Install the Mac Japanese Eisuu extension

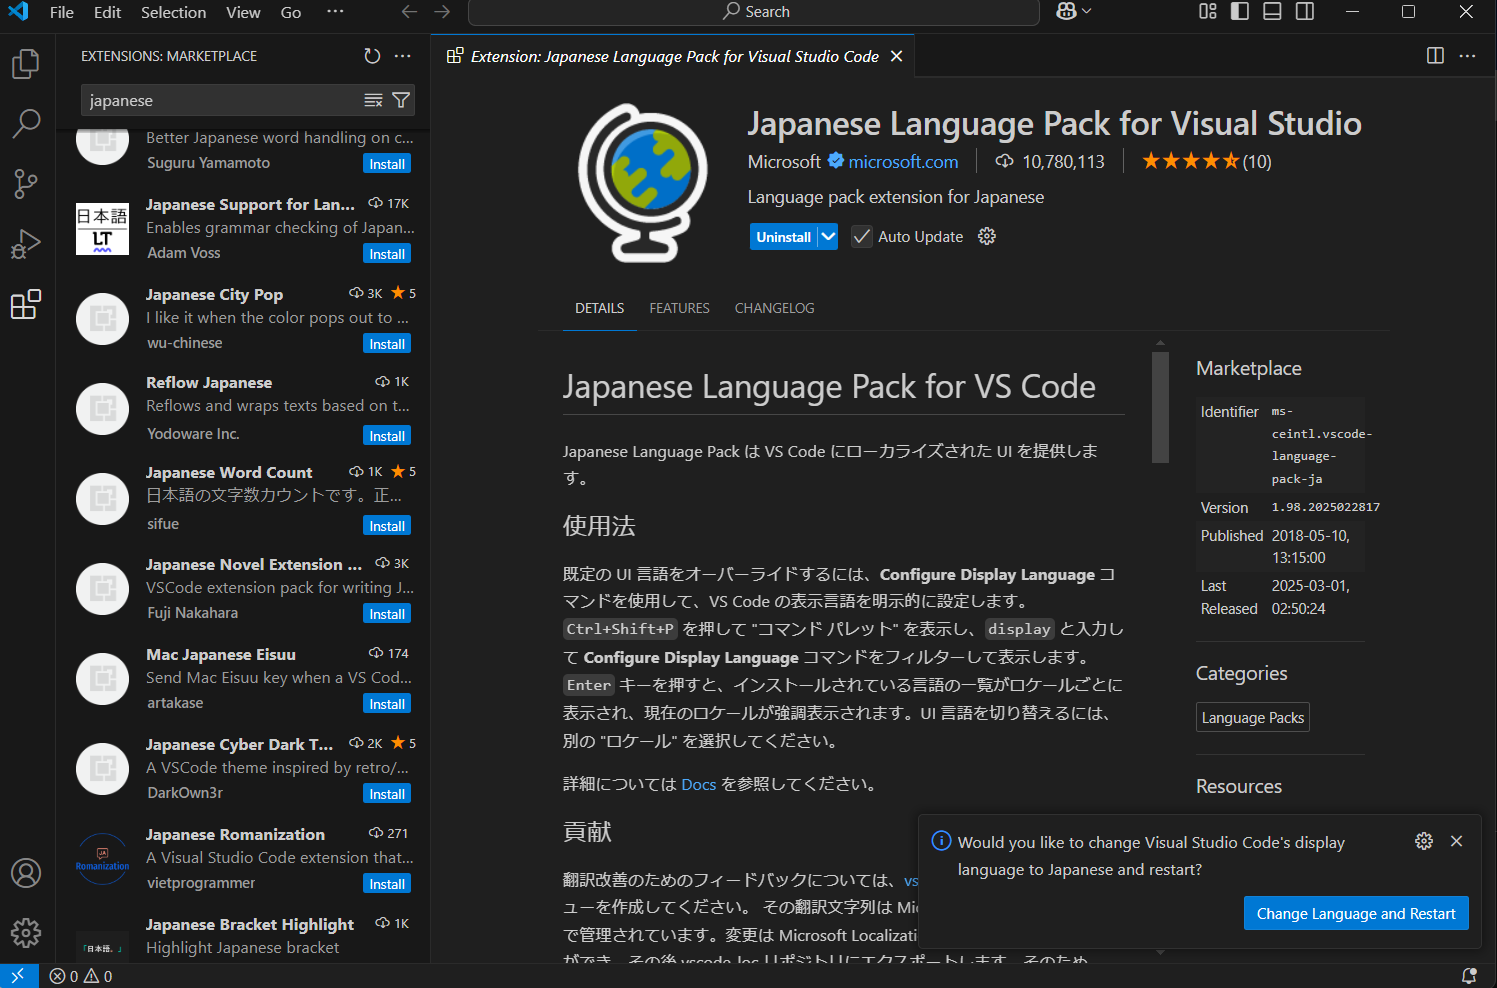coord(387,704)
